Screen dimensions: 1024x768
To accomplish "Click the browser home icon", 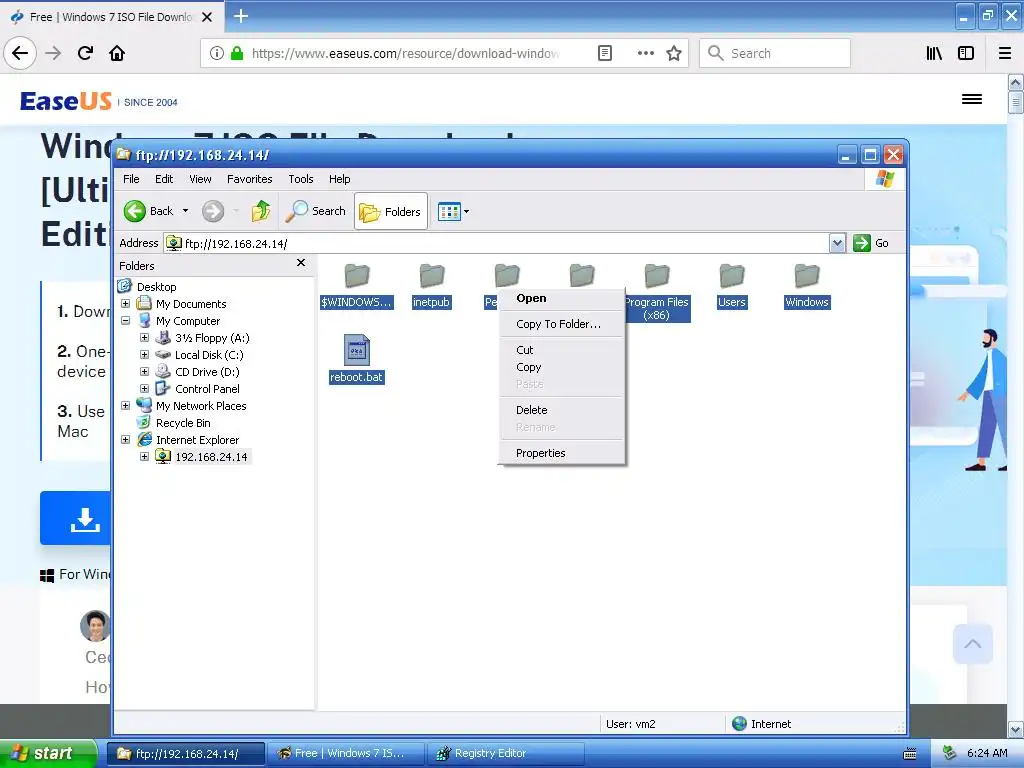I will (x=117, y=53).
